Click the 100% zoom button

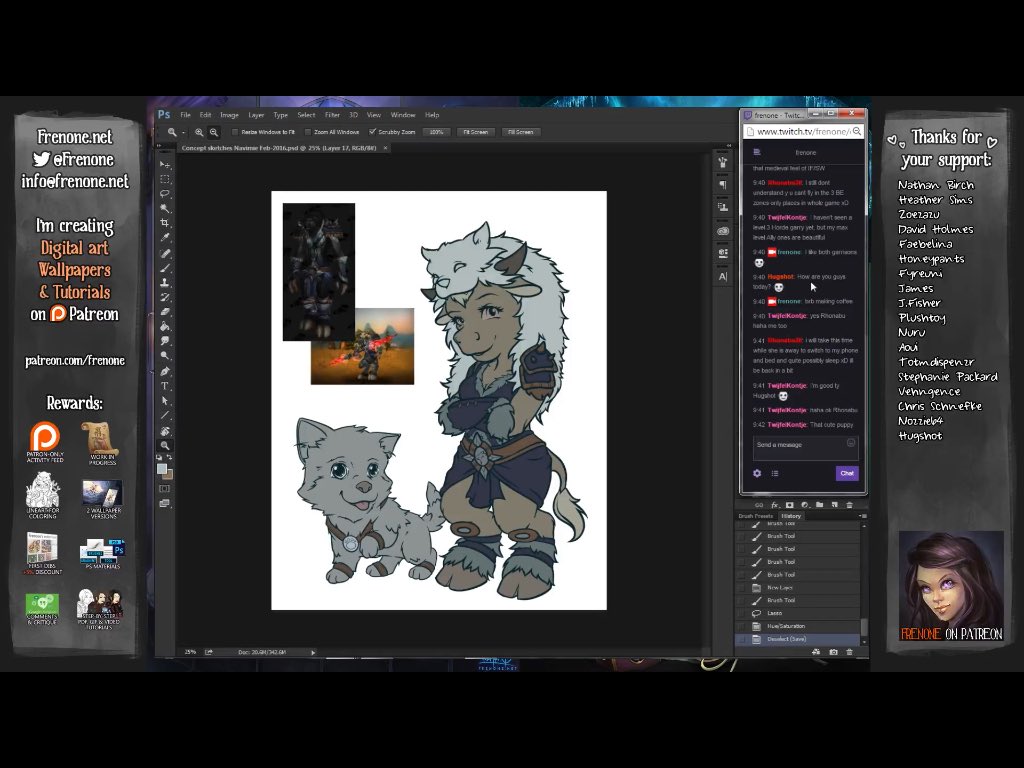coord(436,132)
